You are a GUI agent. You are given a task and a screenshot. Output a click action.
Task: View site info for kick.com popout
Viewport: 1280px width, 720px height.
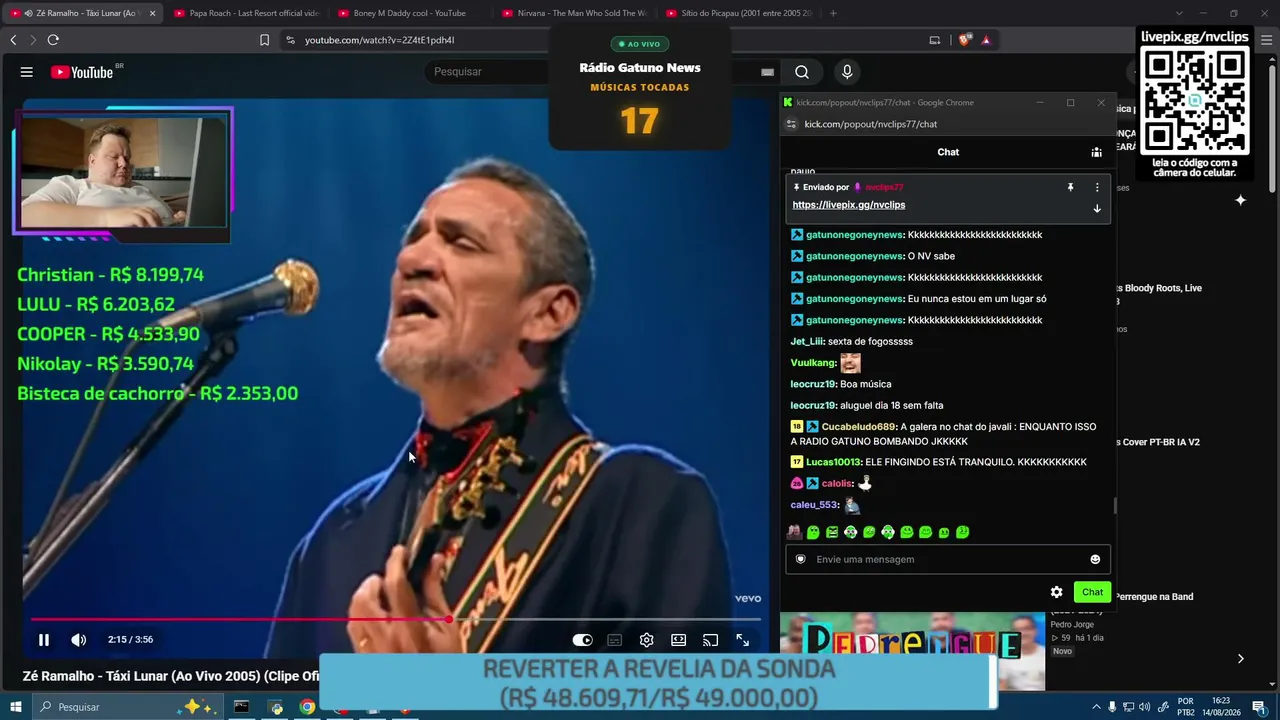[x=791, y=124]
